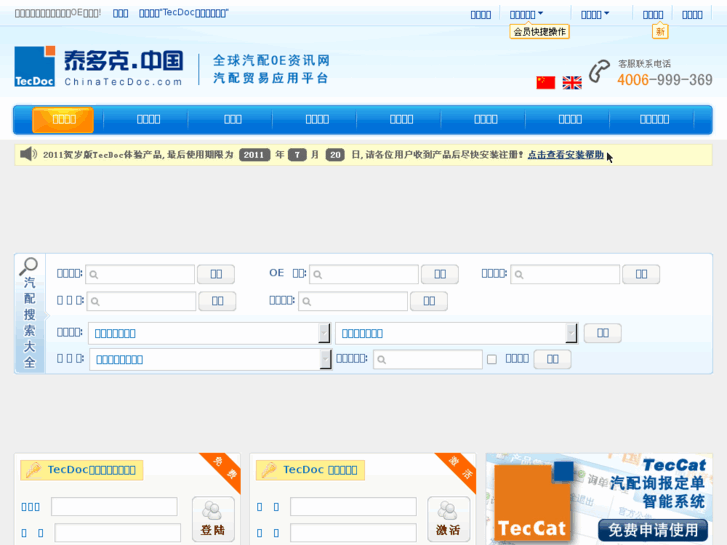Click the magnifier icon above 汽配搜索大全
Viewport: 727px width, 545px height.
[x=29, y=266]
